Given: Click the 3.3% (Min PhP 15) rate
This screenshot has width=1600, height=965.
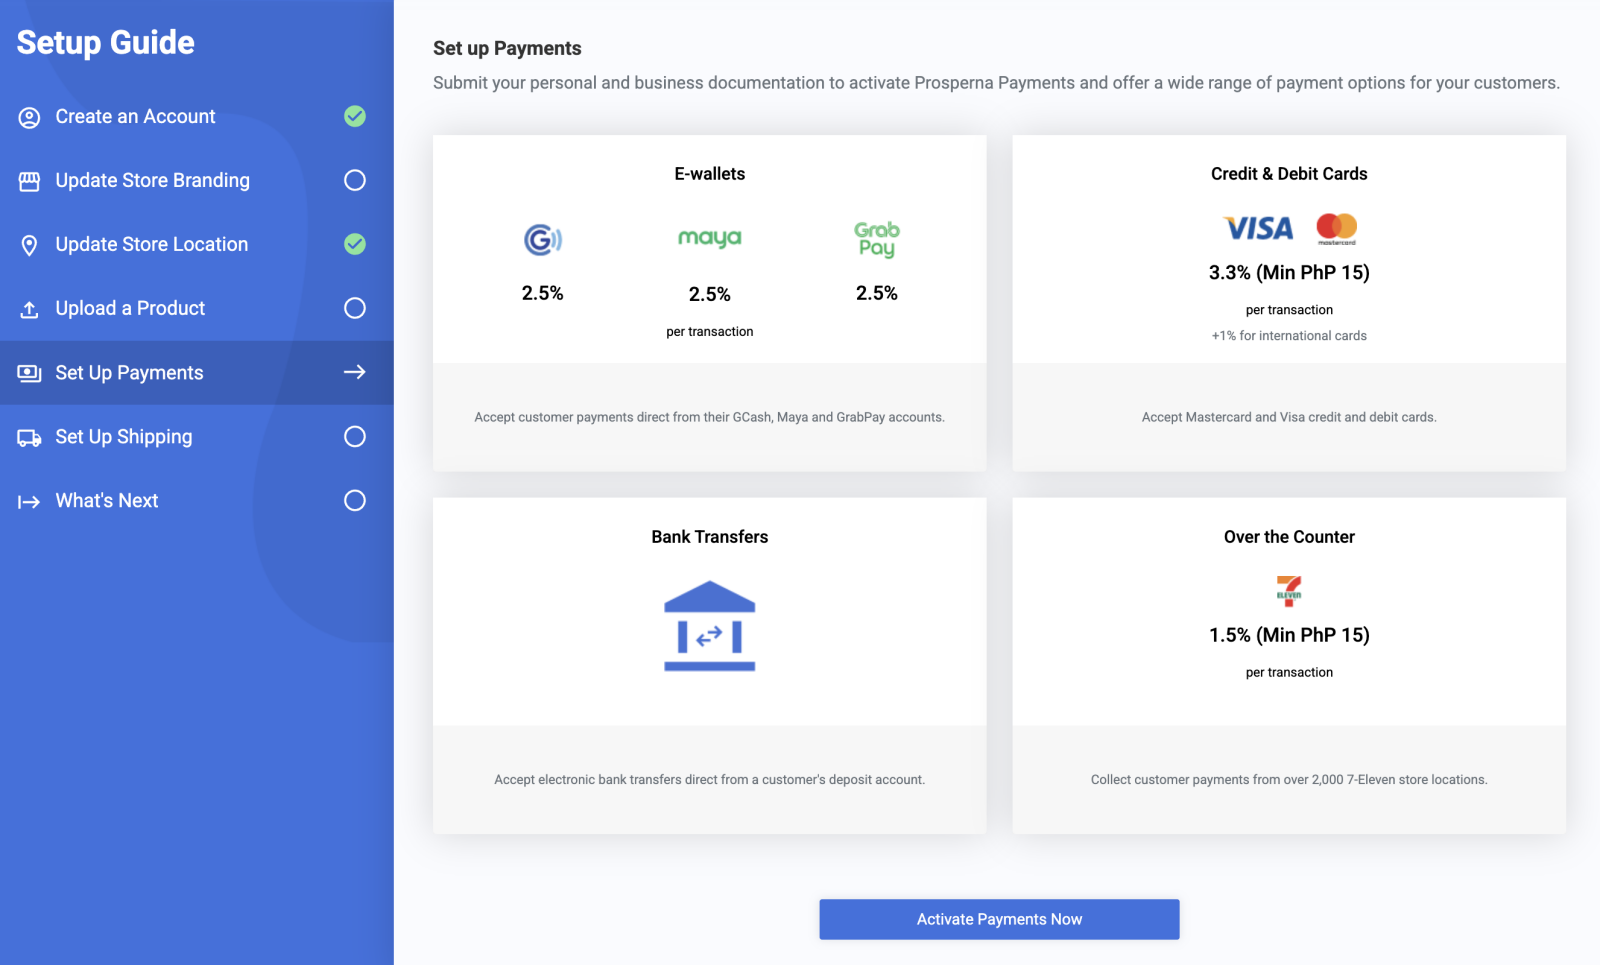Looking at the screenshot, I should [1289, 272].
